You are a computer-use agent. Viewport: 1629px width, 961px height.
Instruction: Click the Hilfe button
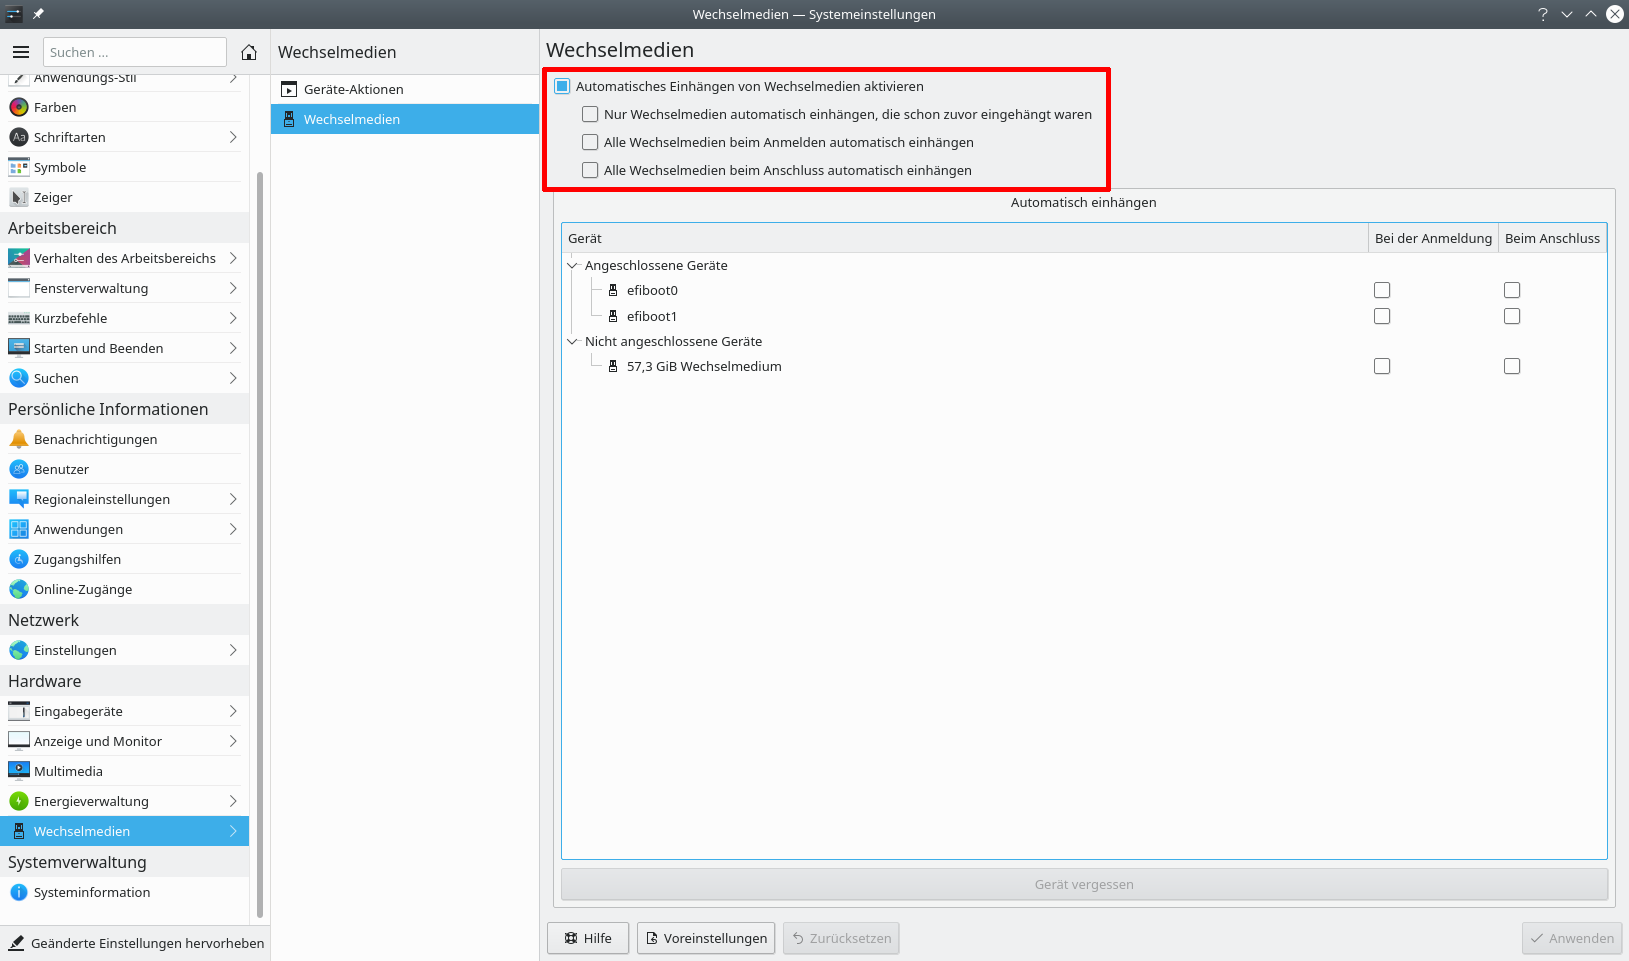pos(588,938)
